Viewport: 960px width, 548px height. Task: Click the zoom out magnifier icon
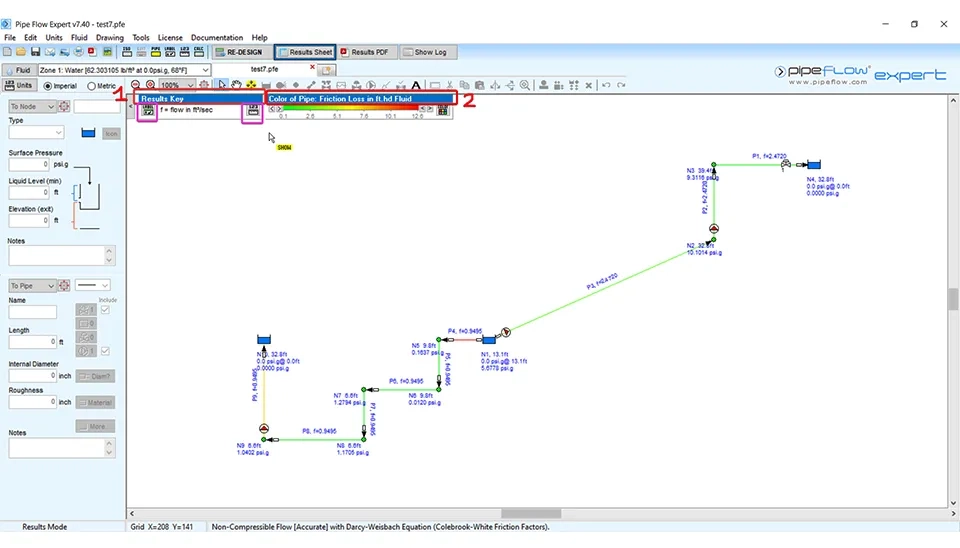click(x=137, y=86)
